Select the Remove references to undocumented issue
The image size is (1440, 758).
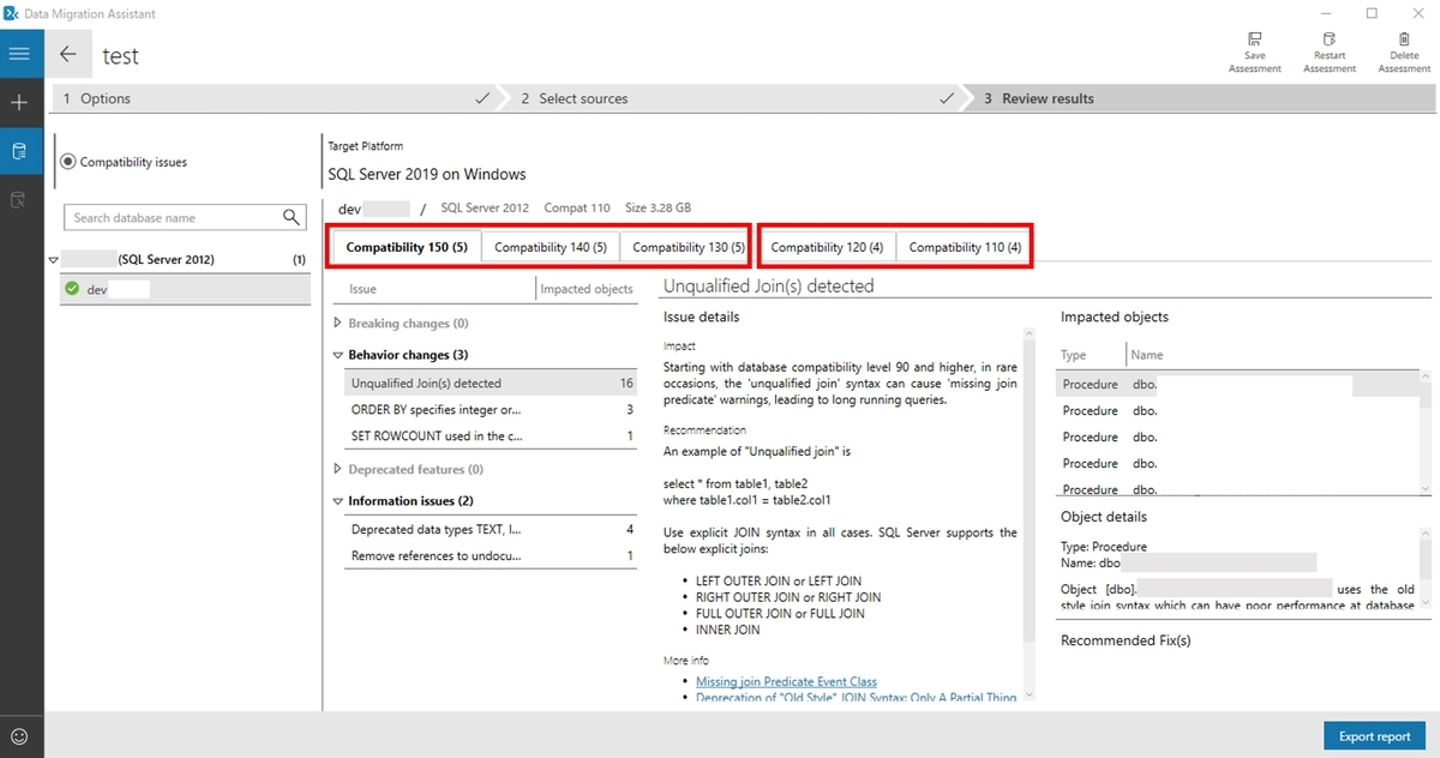(491, 555)
